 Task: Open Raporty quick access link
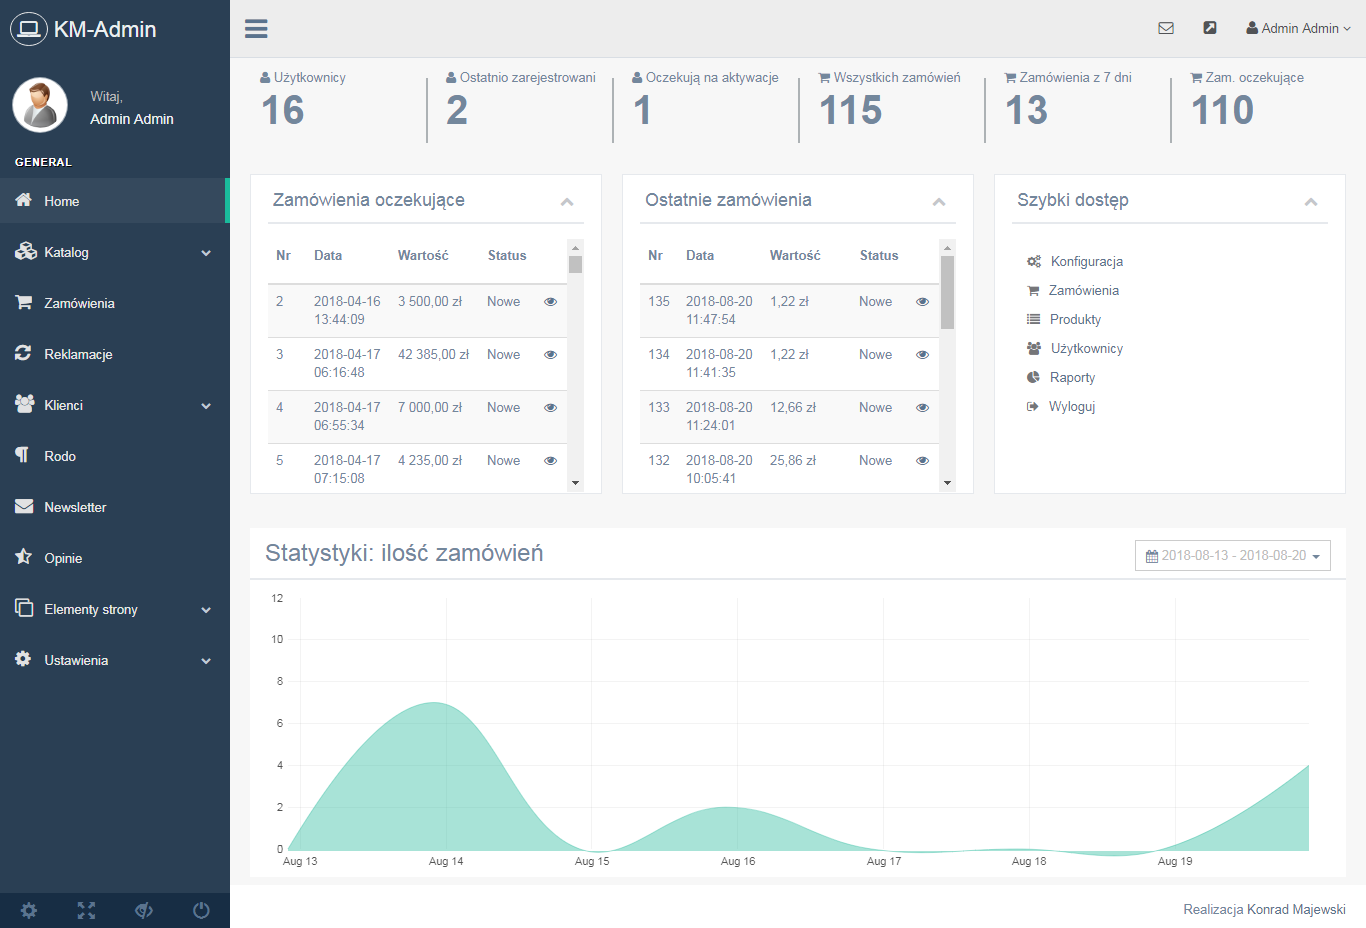[1072, 377]
